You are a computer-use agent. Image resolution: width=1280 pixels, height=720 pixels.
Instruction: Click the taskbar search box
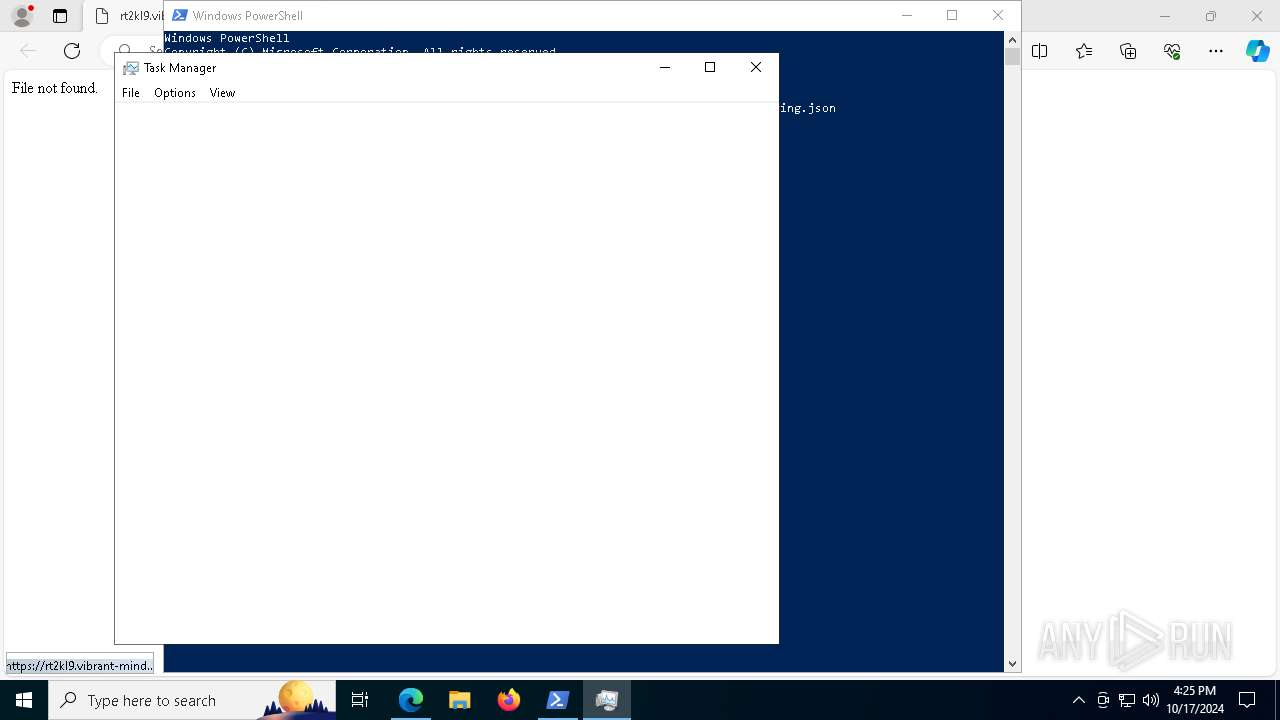click(x=192, y=700)
